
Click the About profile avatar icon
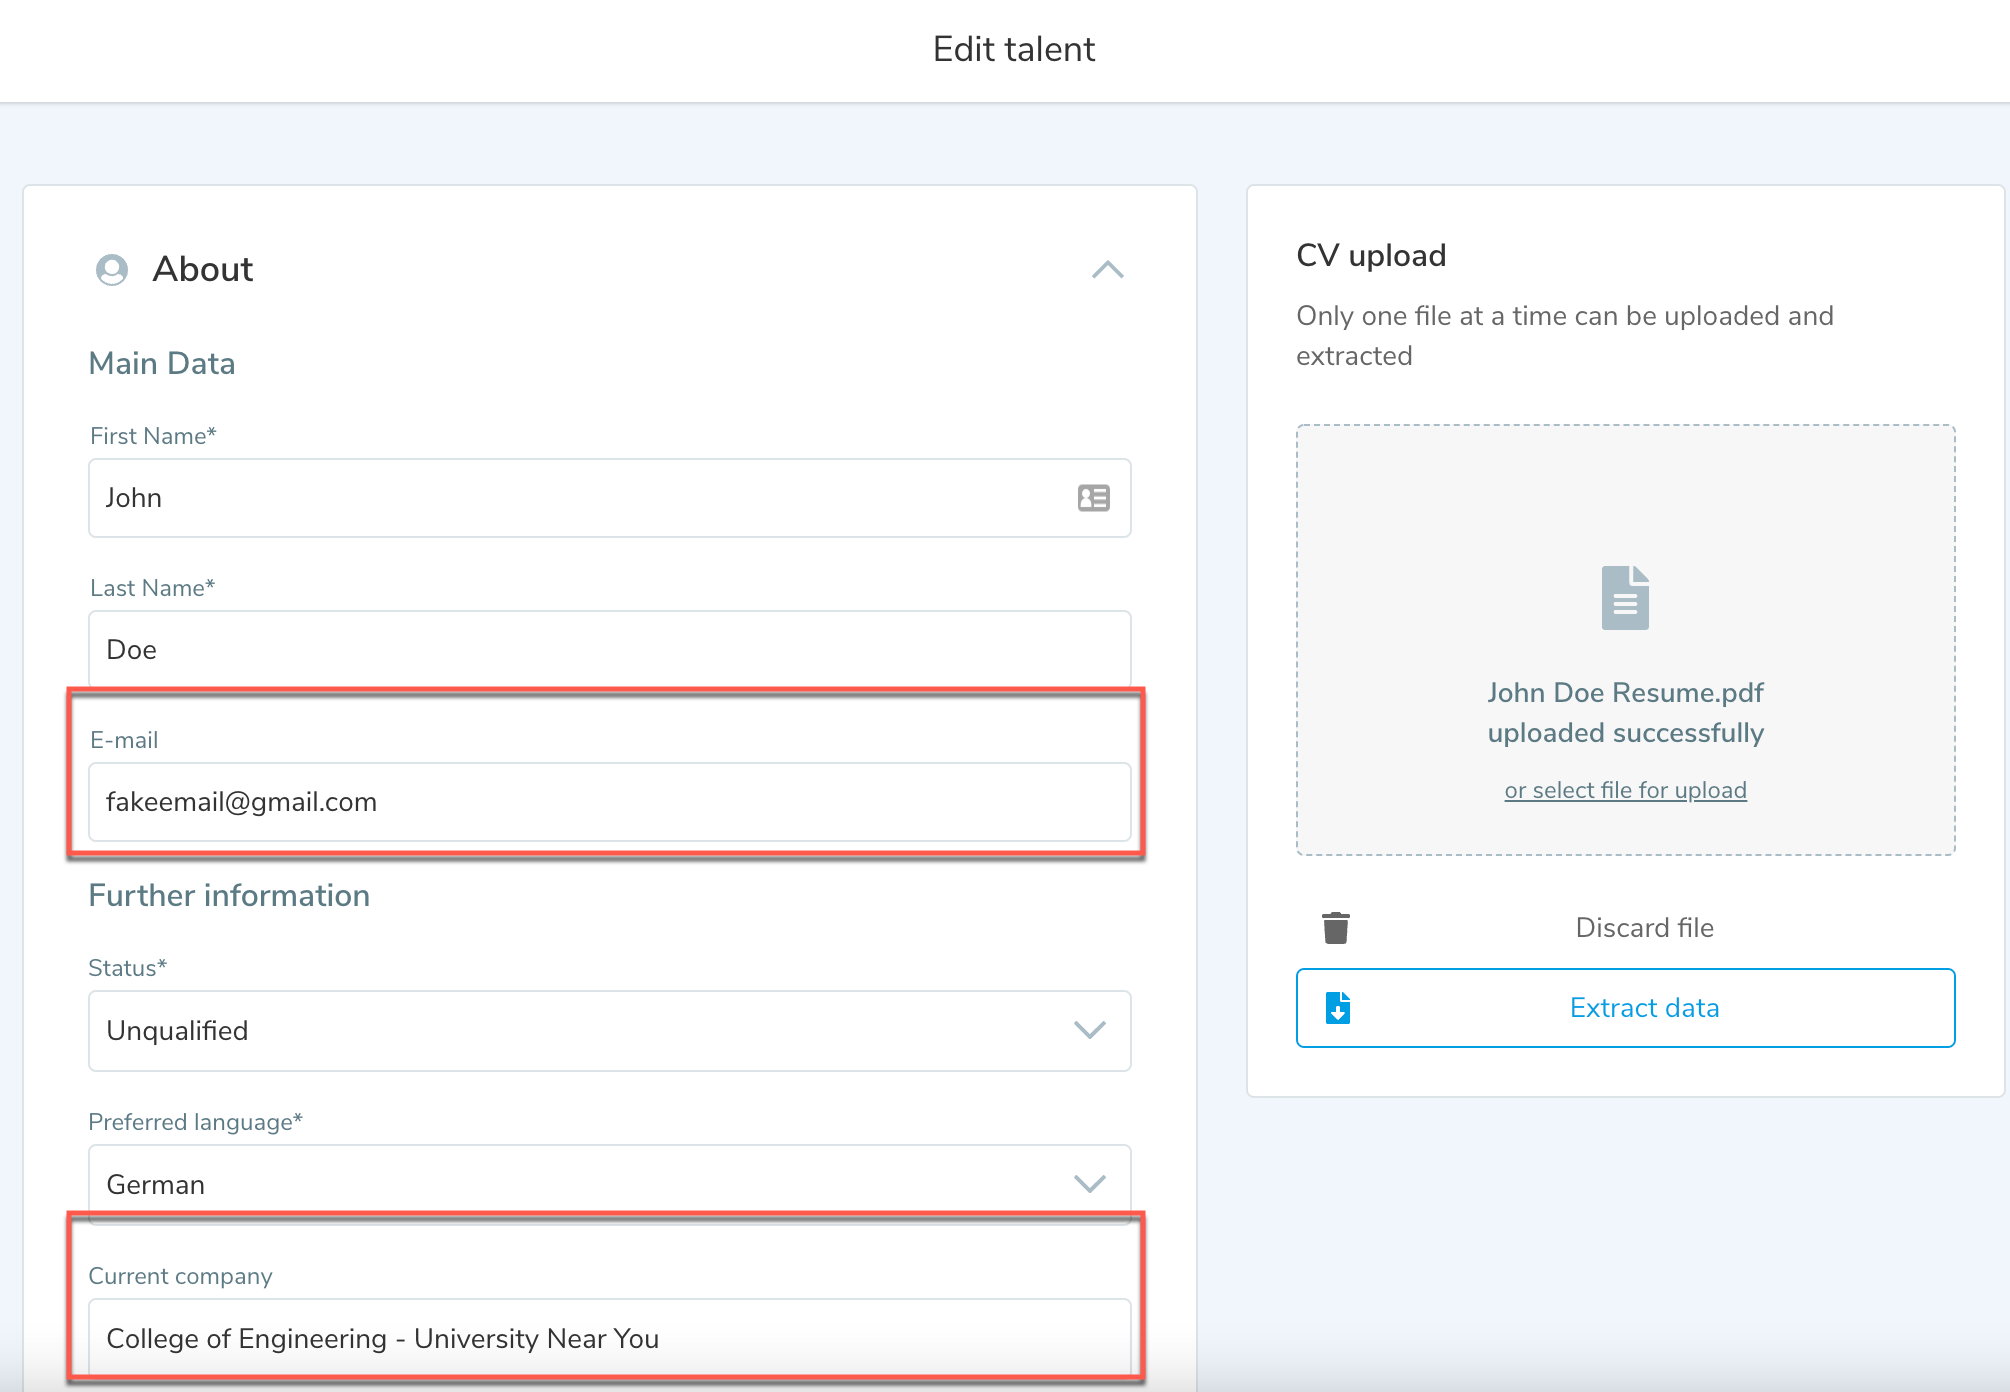(x=112, y=270)
